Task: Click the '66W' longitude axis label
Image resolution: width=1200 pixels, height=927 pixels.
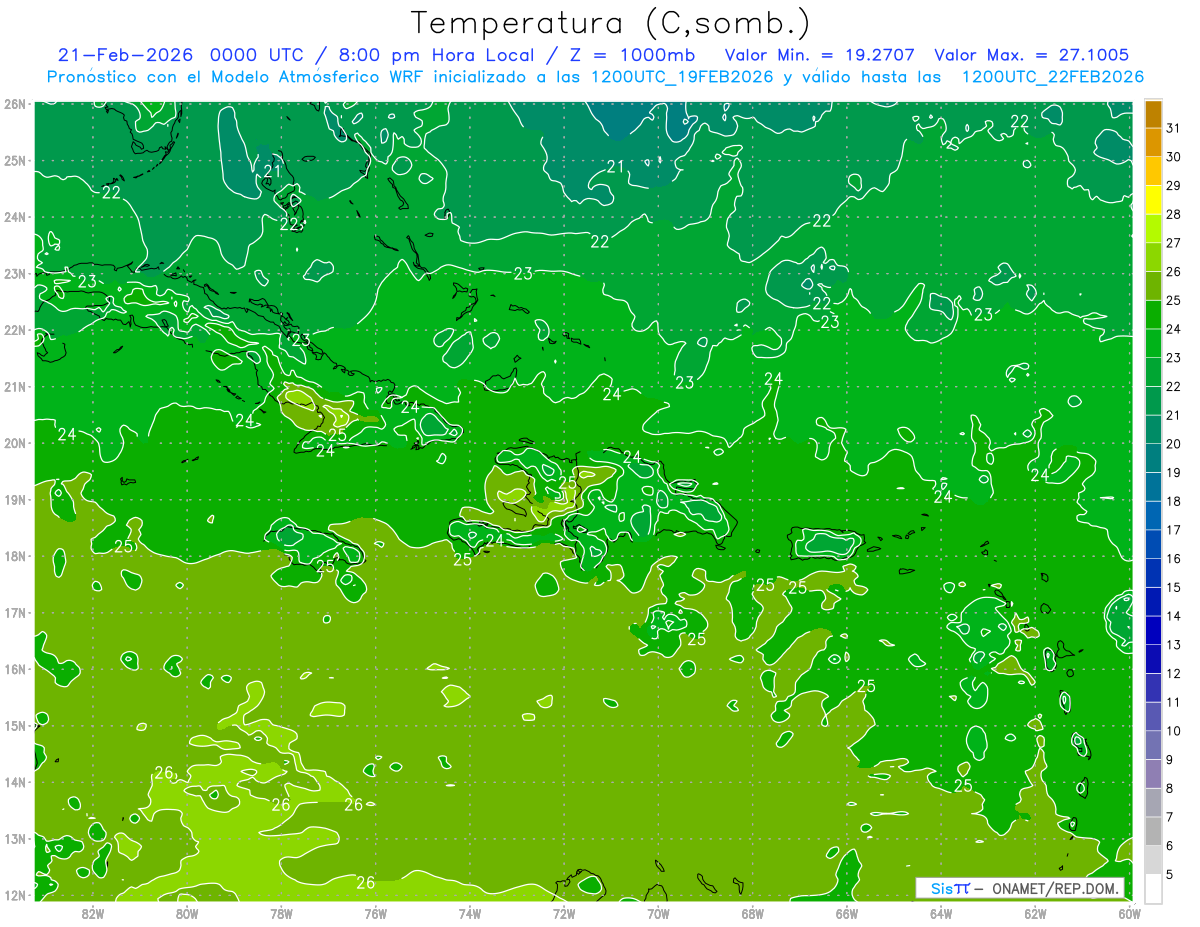Action: tap(847, 913)
